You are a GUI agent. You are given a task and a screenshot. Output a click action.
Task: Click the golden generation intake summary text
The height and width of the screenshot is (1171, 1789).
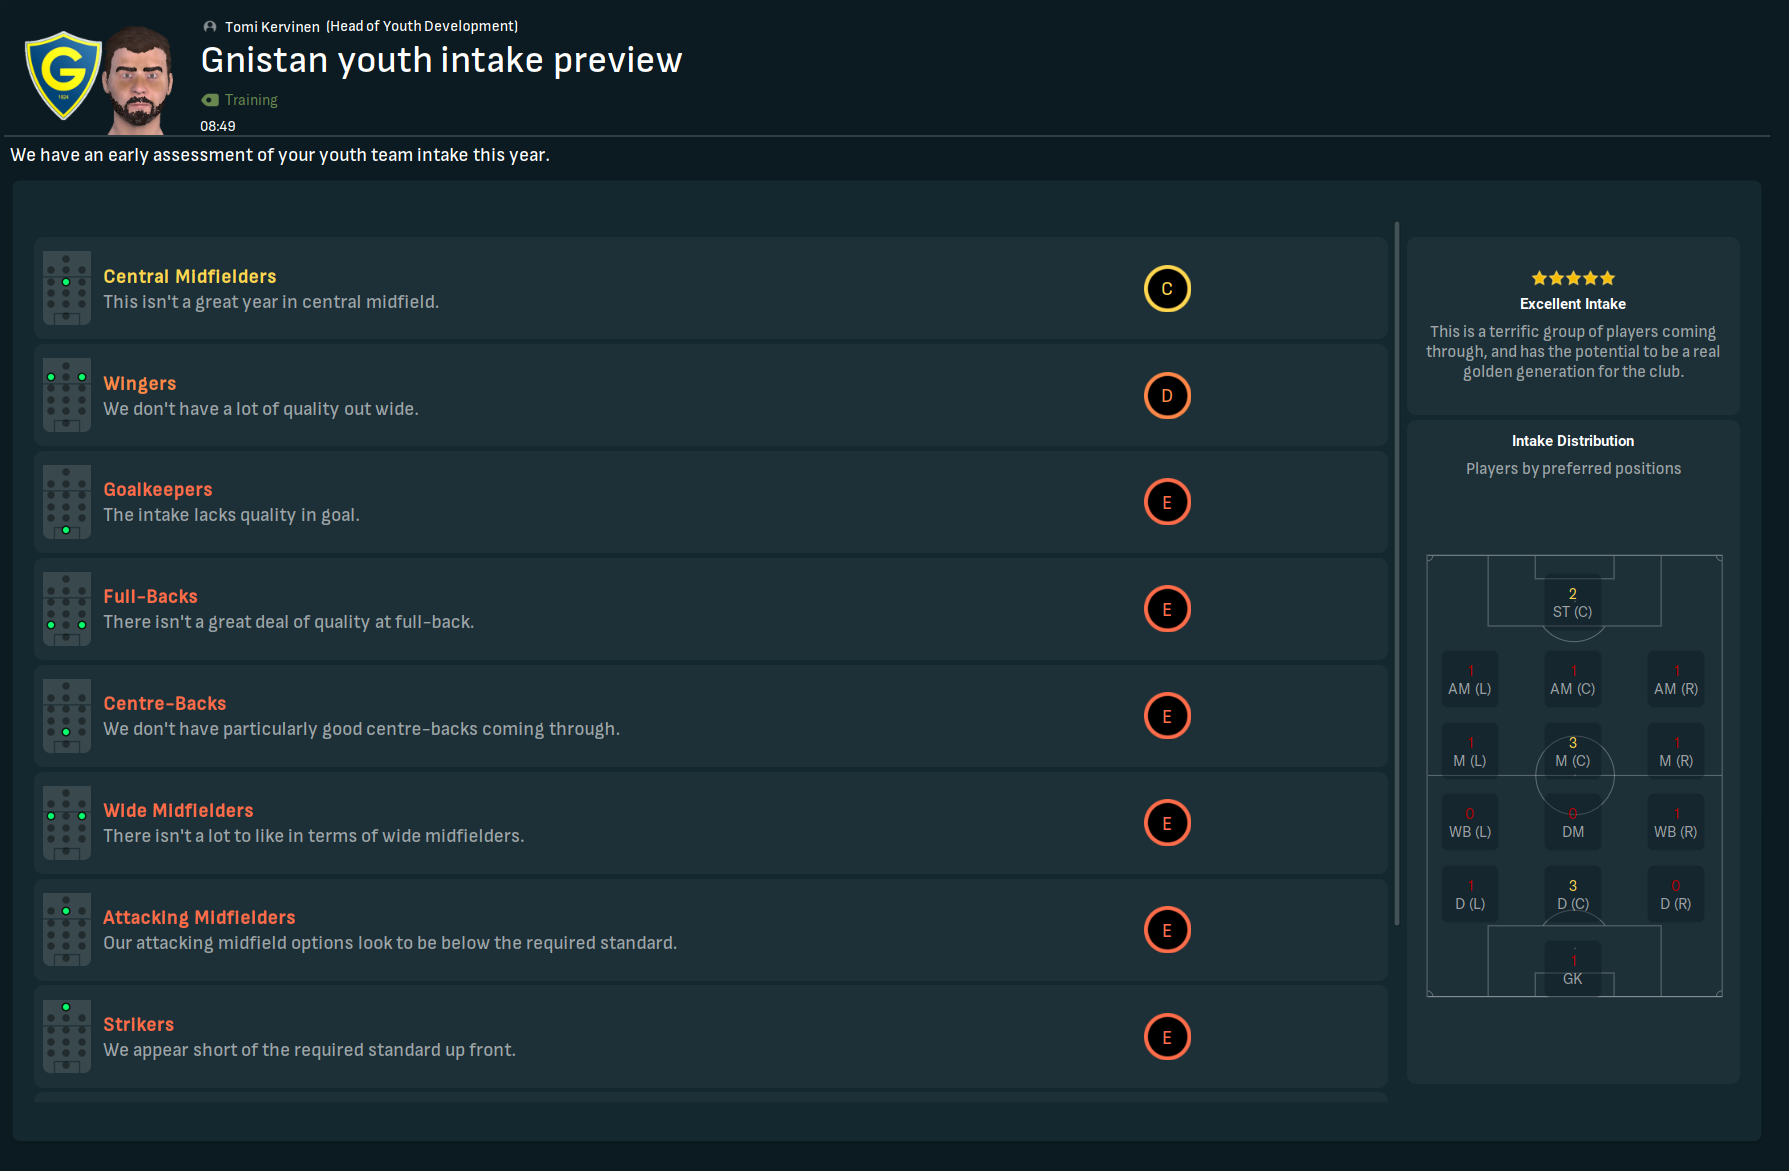pyautogui.click(x=1573, y=352)
